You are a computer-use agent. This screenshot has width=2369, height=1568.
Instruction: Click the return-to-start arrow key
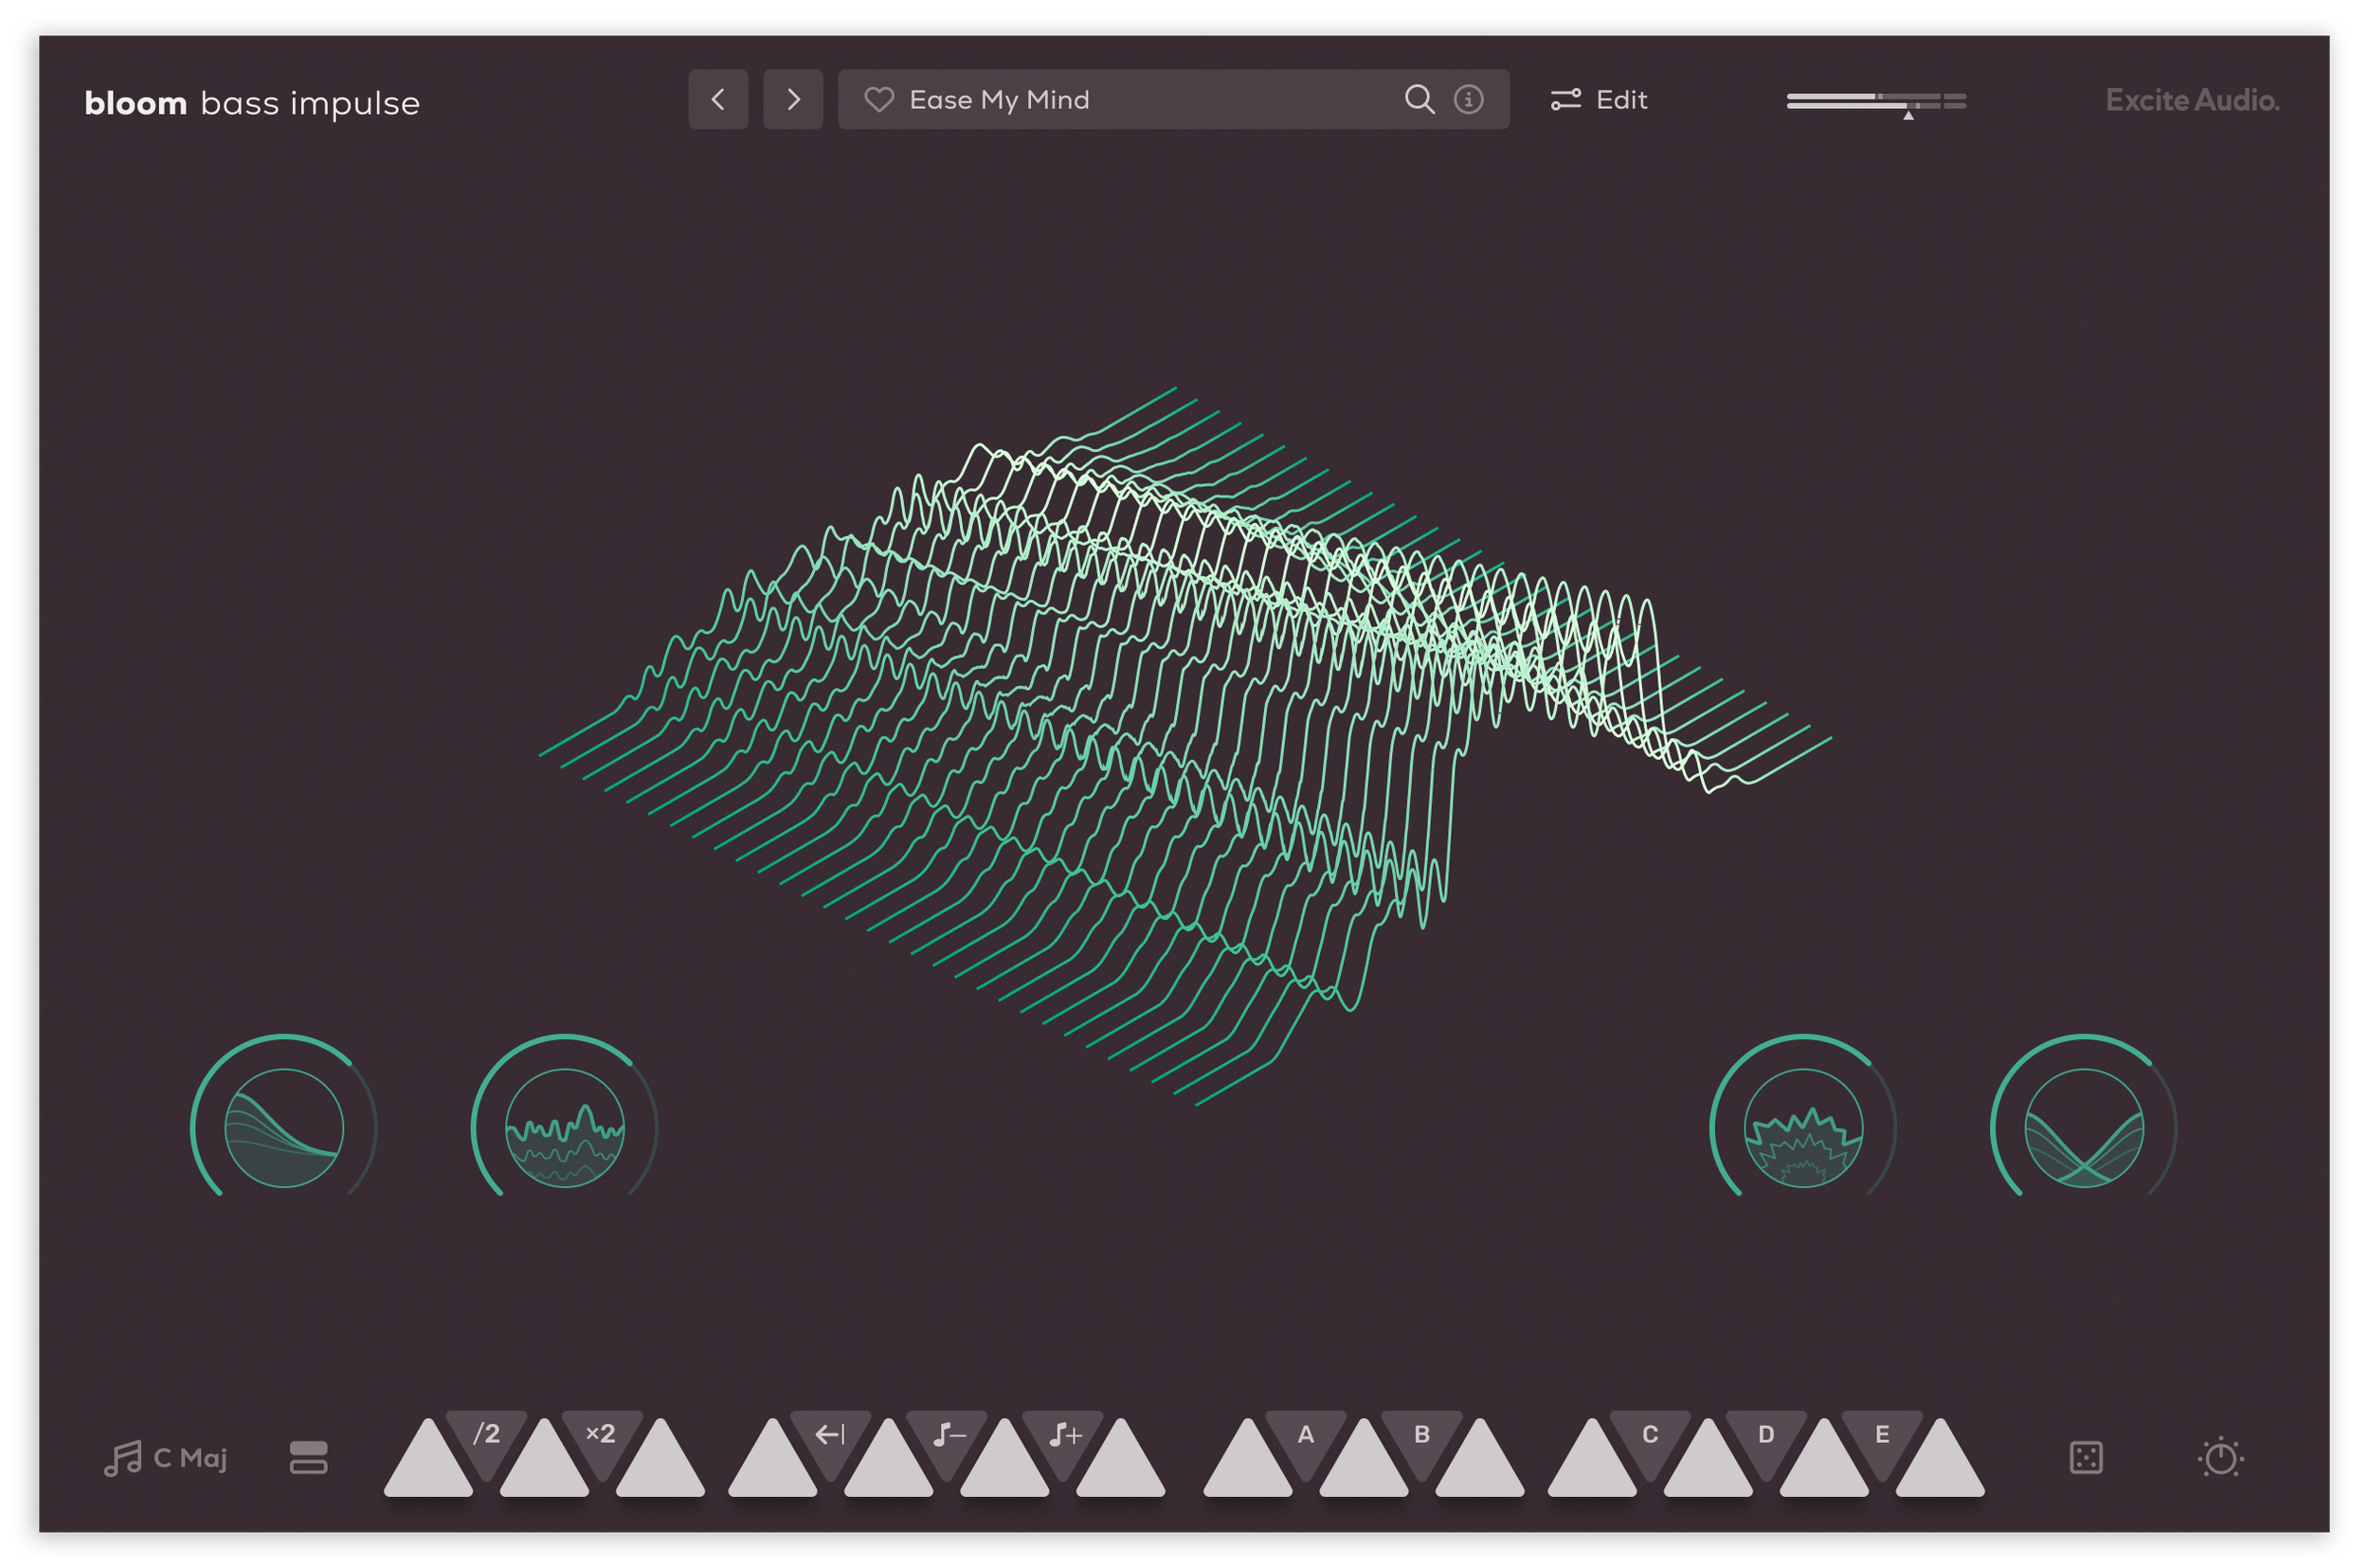pos(829,1437)
